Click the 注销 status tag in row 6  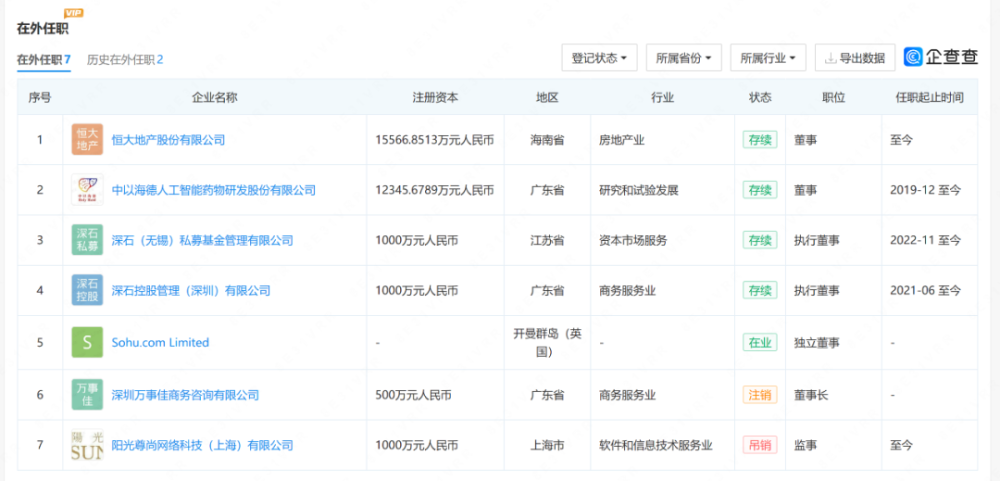760,395
